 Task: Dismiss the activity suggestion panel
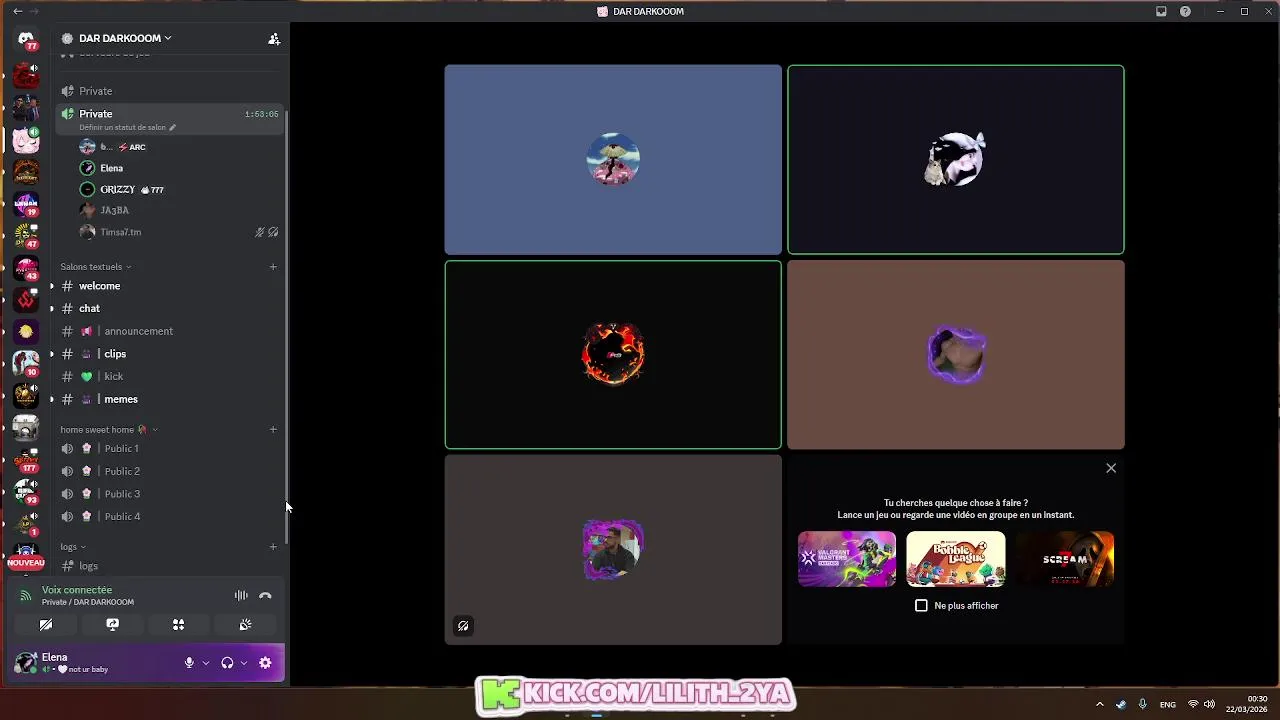[1111, 468]
